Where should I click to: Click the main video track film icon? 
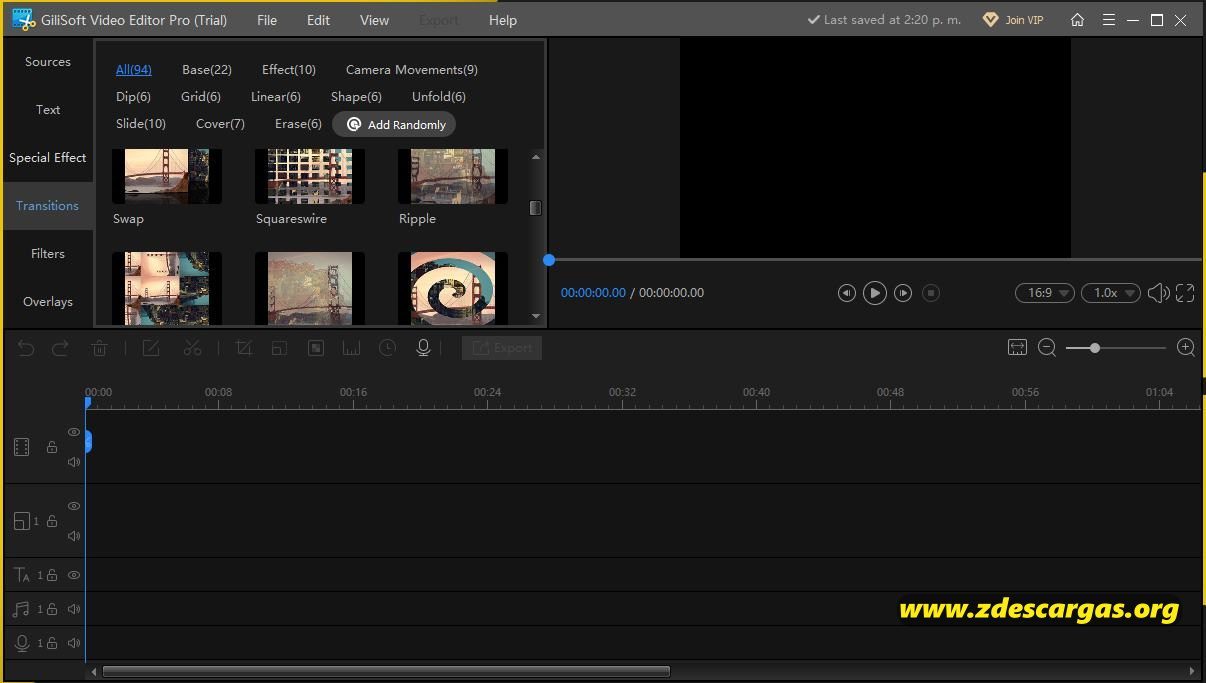coord(22,447)
